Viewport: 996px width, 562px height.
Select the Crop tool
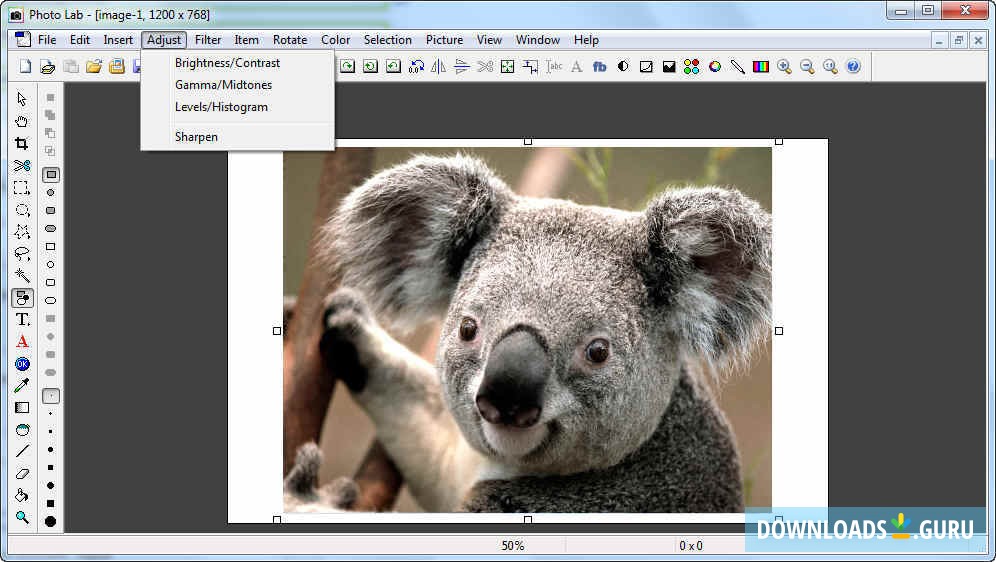pyautogui.click(x=21, y=144)
